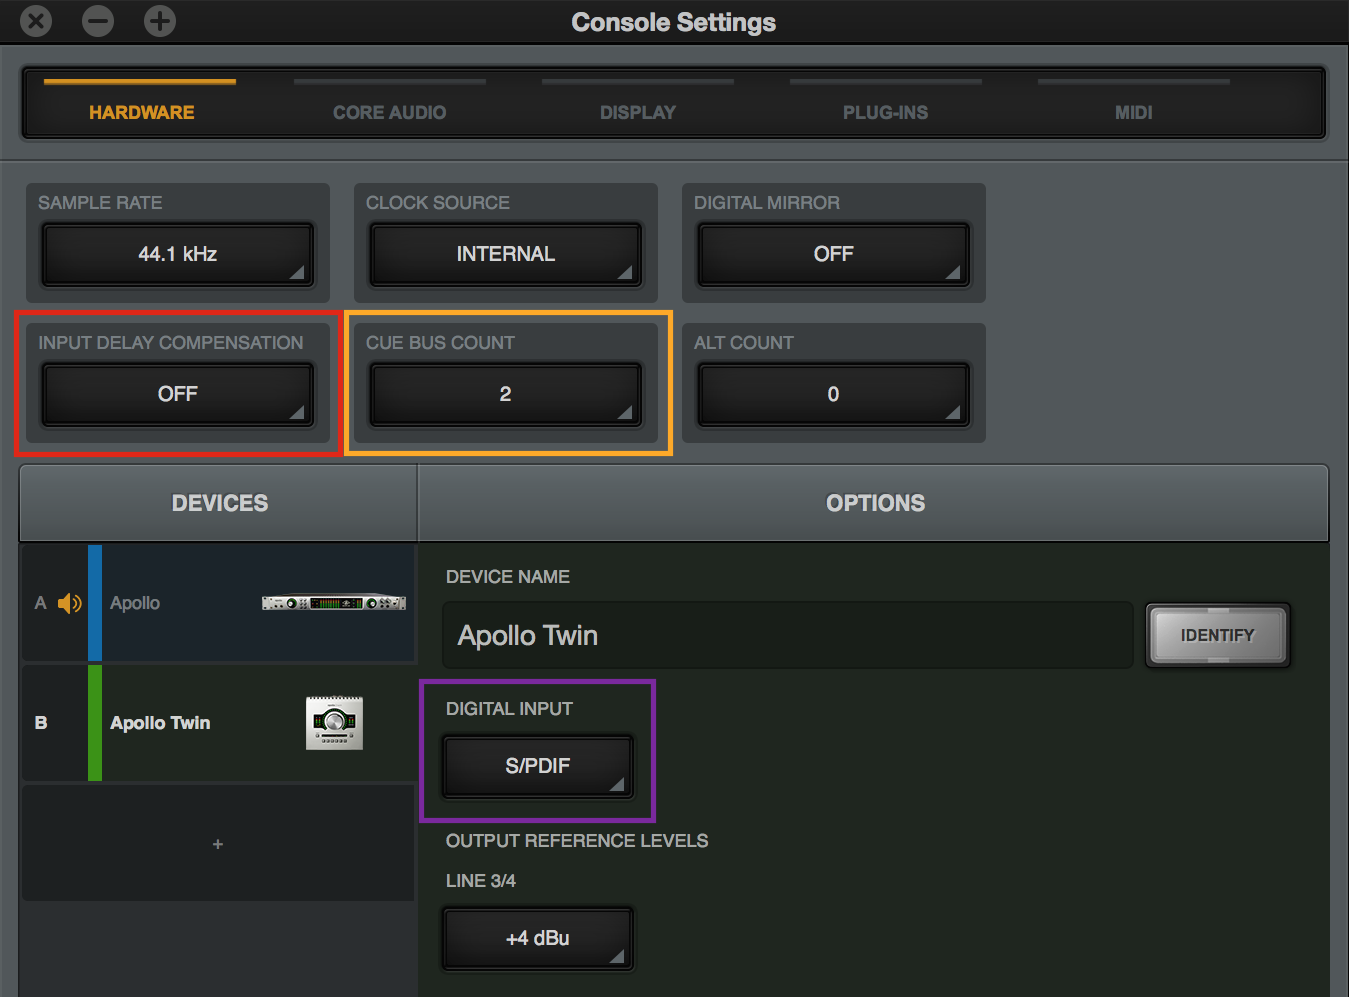Viewport: 1349px width, 997px height.
Task: Click the Options column header
Action: pos(874,503)
